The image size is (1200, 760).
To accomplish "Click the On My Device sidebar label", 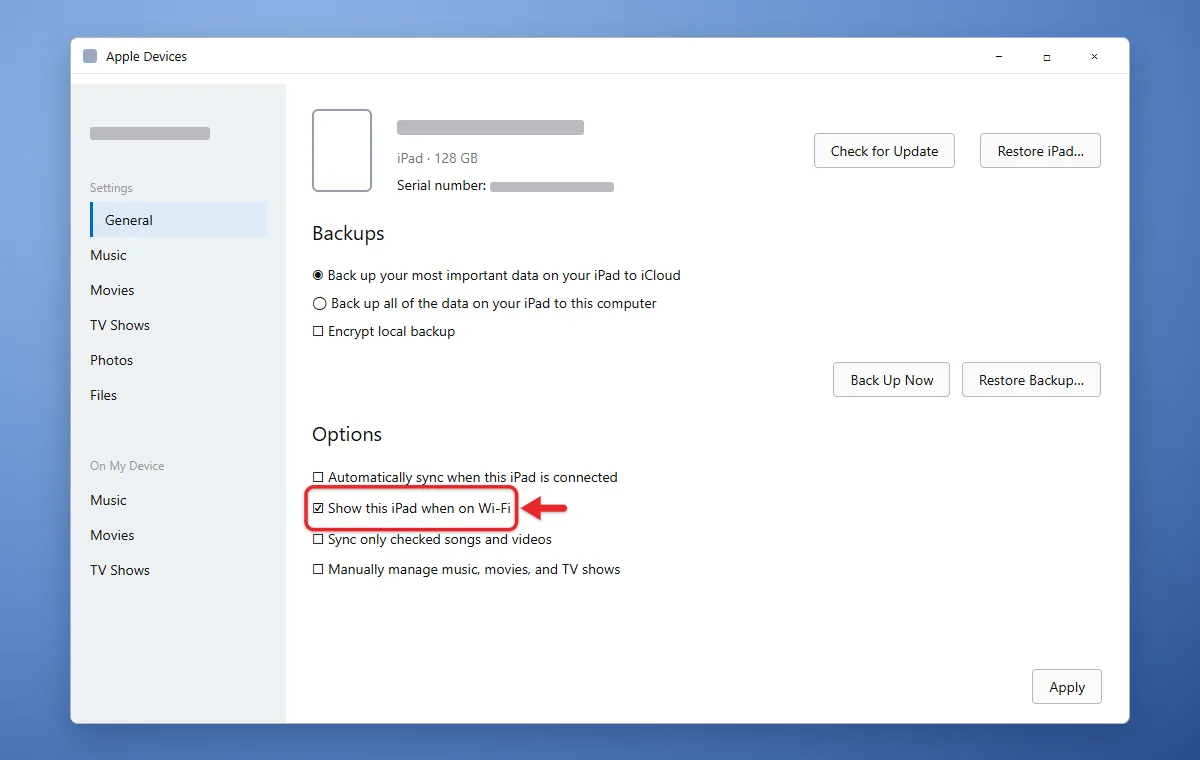I will click(x=127, y=466).
